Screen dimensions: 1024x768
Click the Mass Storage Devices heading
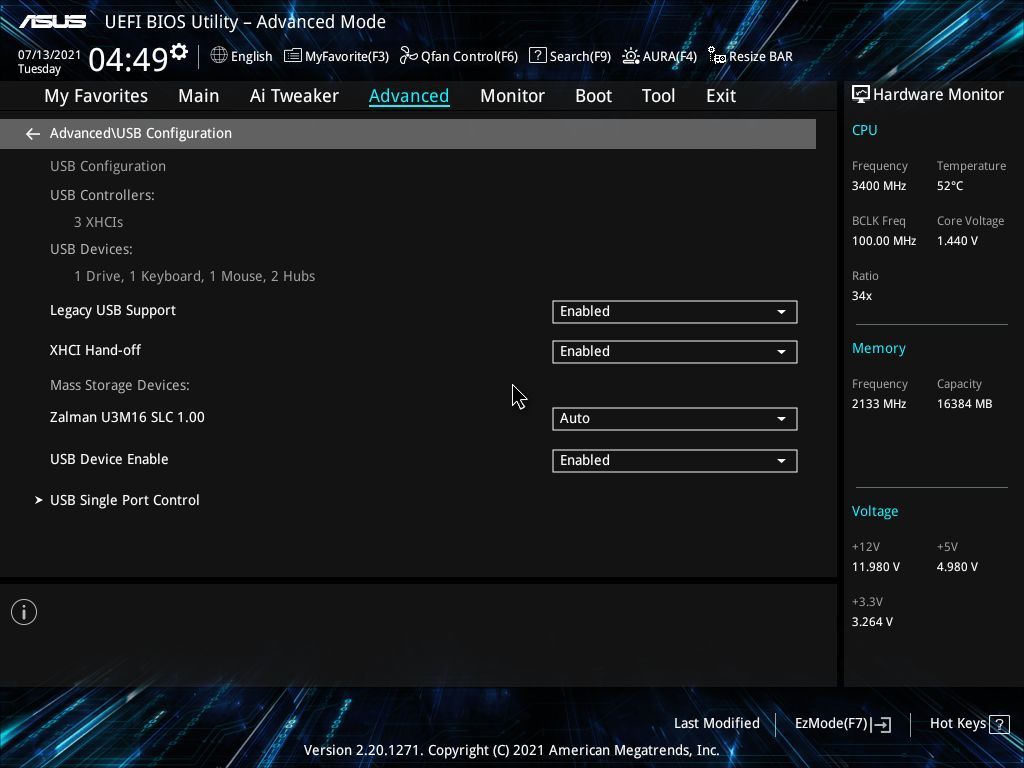tap(120, 385)
